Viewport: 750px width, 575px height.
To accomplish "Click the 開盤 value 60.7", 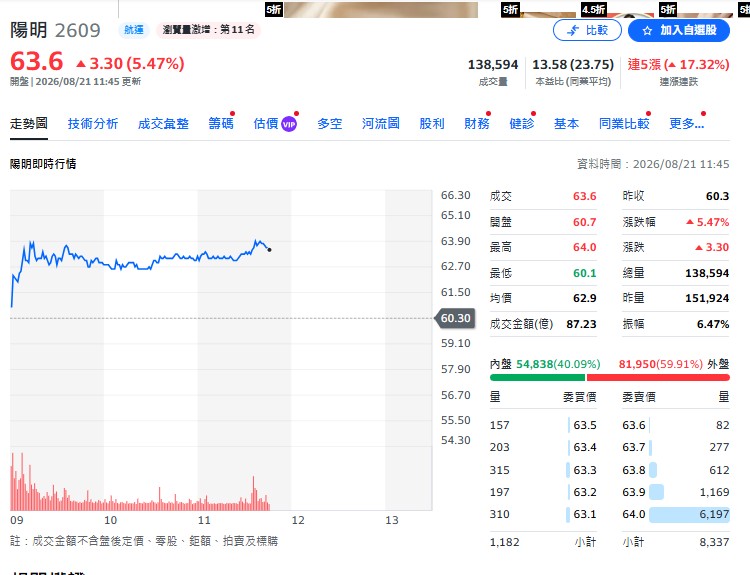I will coord(585,222).
